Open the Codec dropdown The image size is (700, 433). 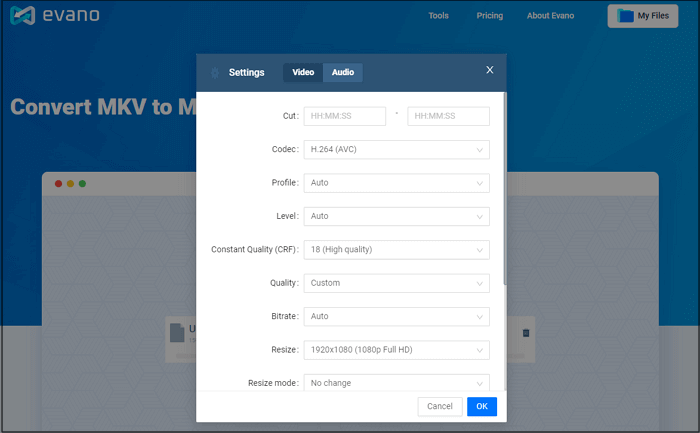click(396, 150)
